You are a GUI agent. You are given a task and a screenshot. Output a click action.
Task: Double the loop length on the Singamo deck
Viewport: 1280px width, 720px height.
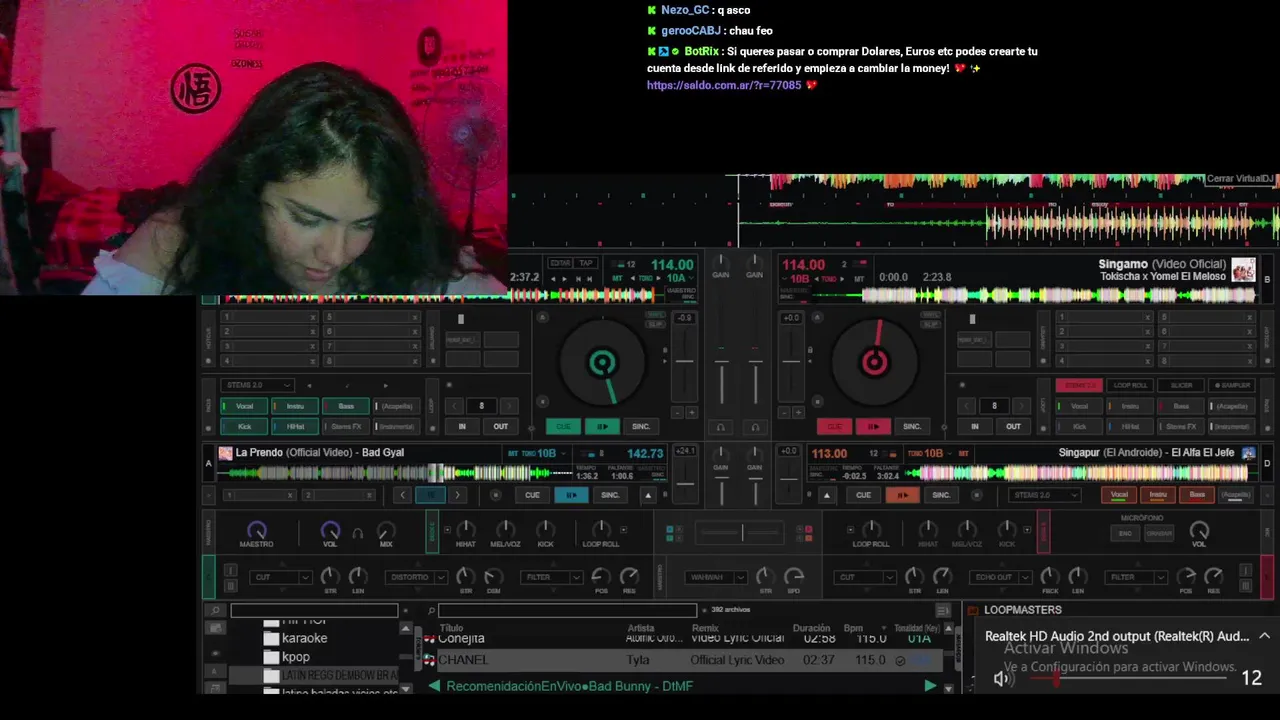point(1022,406)
